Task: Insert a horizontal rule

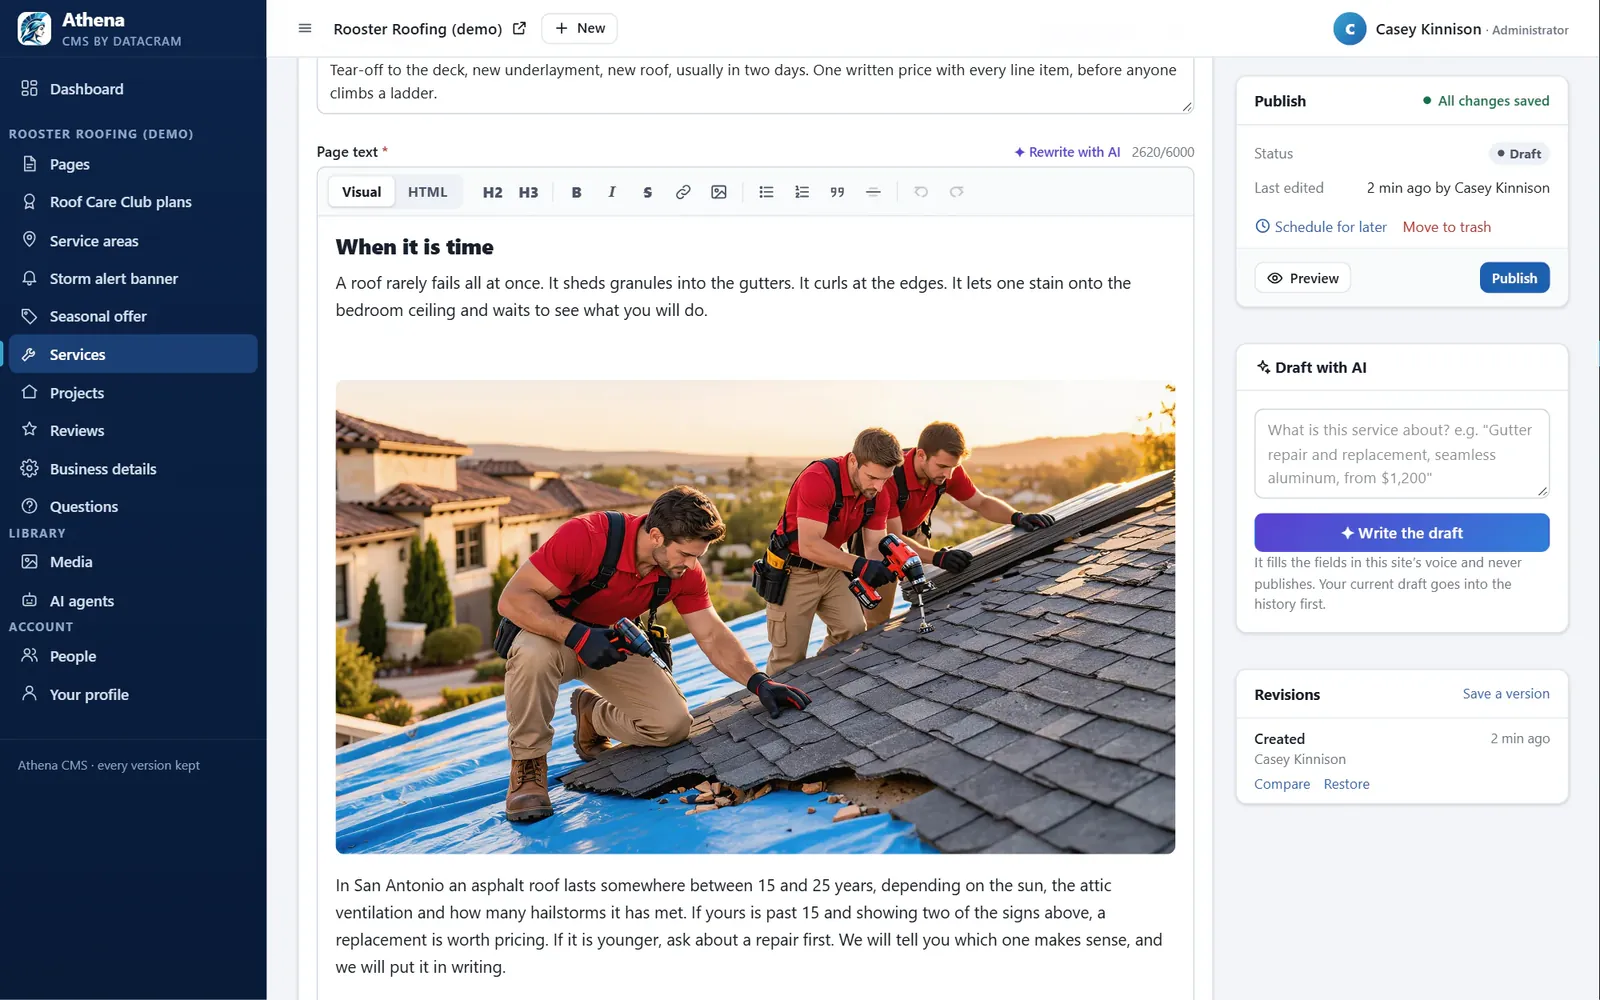Action: pos(873,192)
